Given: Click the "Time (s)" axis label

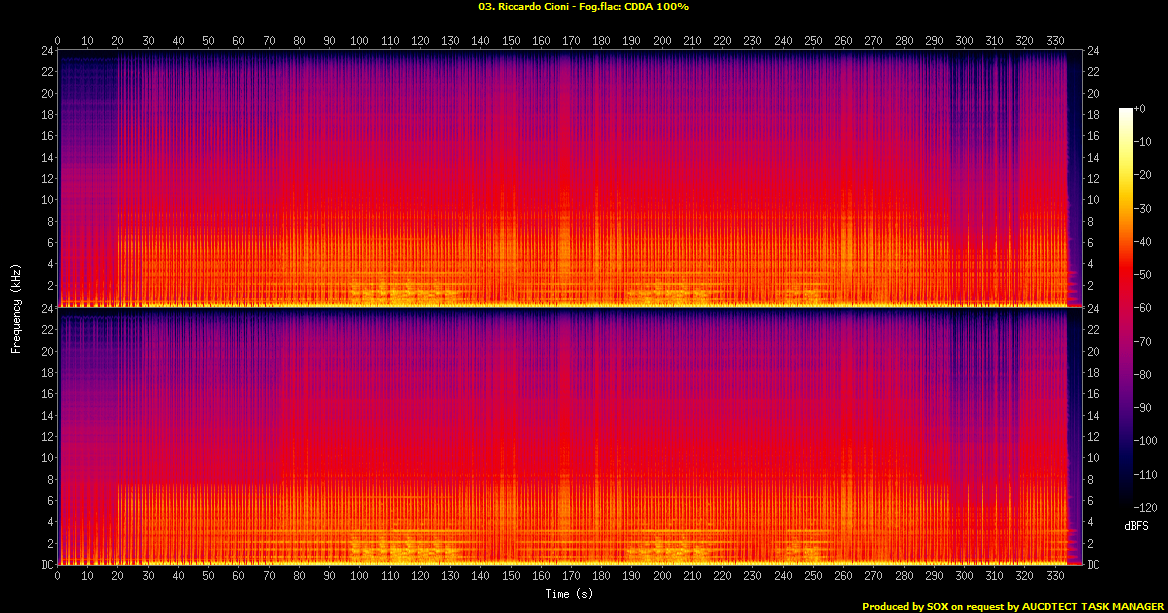Looking at the screenshot, I should [x=569, y=594].
